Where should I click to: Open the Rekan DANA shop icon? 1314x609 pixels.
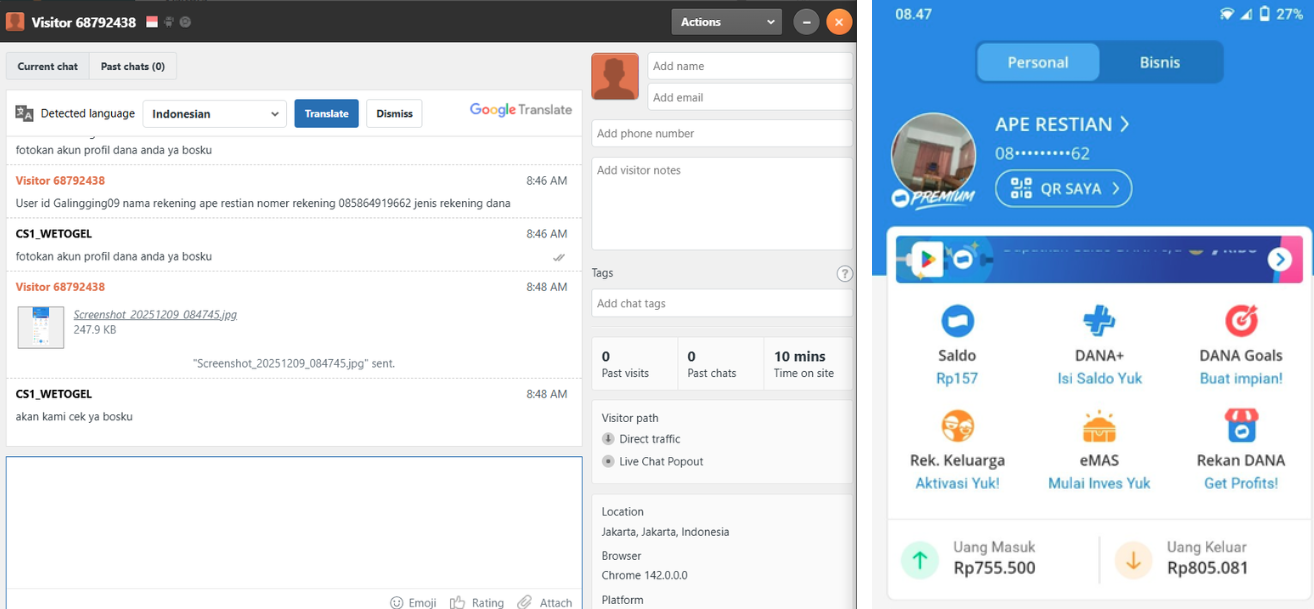click(1241, 426)
